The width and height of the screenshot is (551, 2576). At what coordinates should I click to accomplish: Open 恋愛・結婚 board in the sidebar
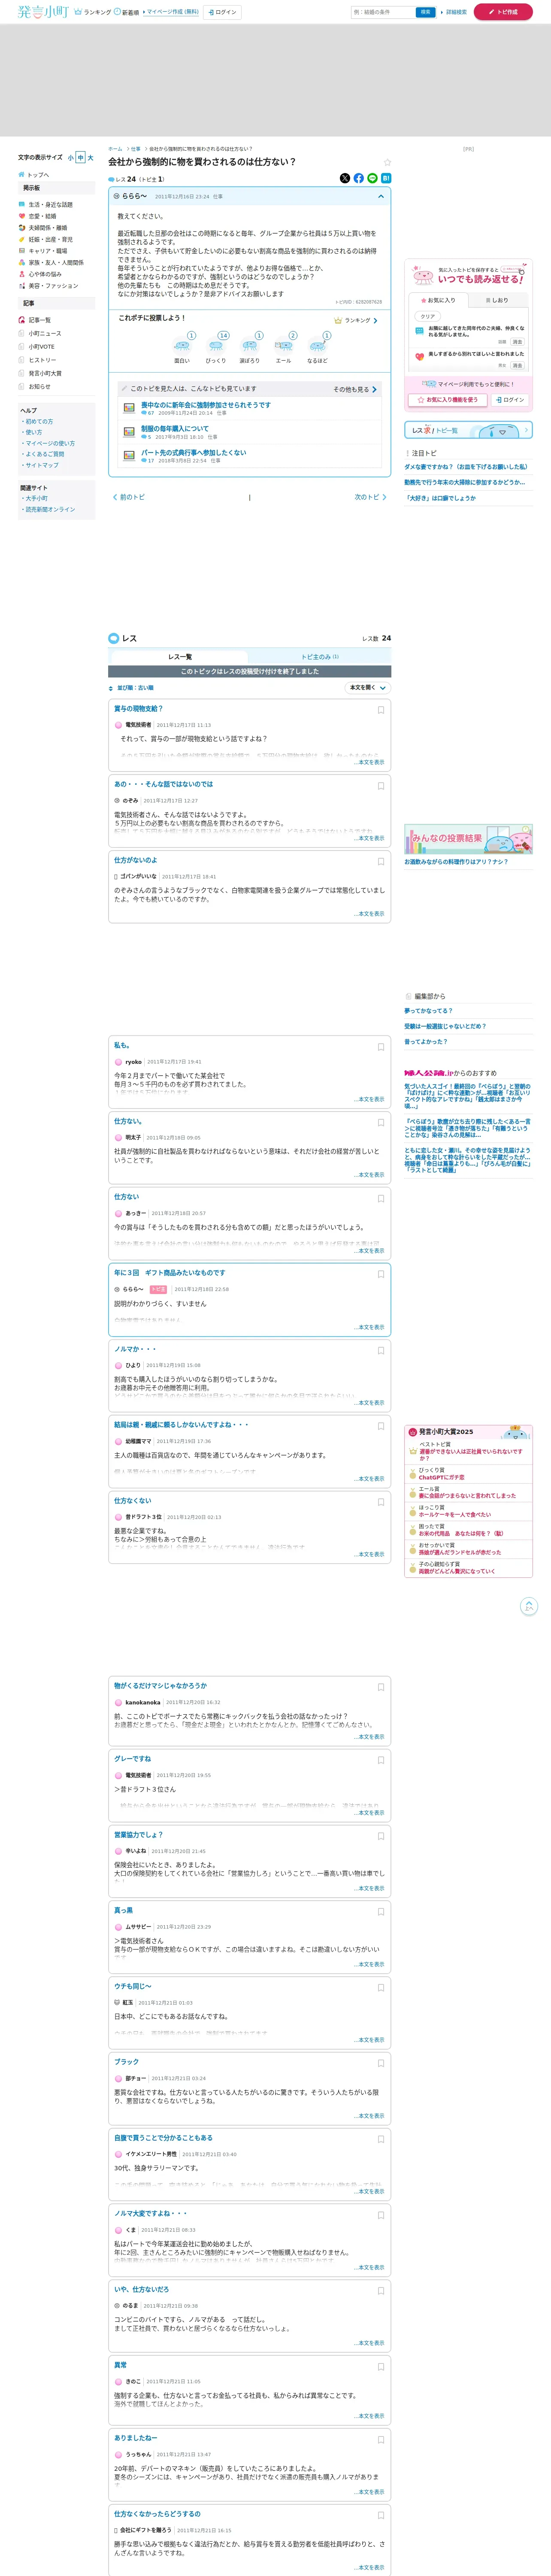point(42,216)
